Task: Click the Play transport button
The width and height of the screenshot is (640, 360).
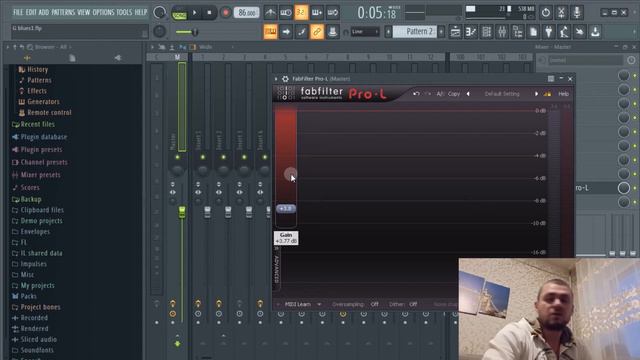Action: pos(194,13)
